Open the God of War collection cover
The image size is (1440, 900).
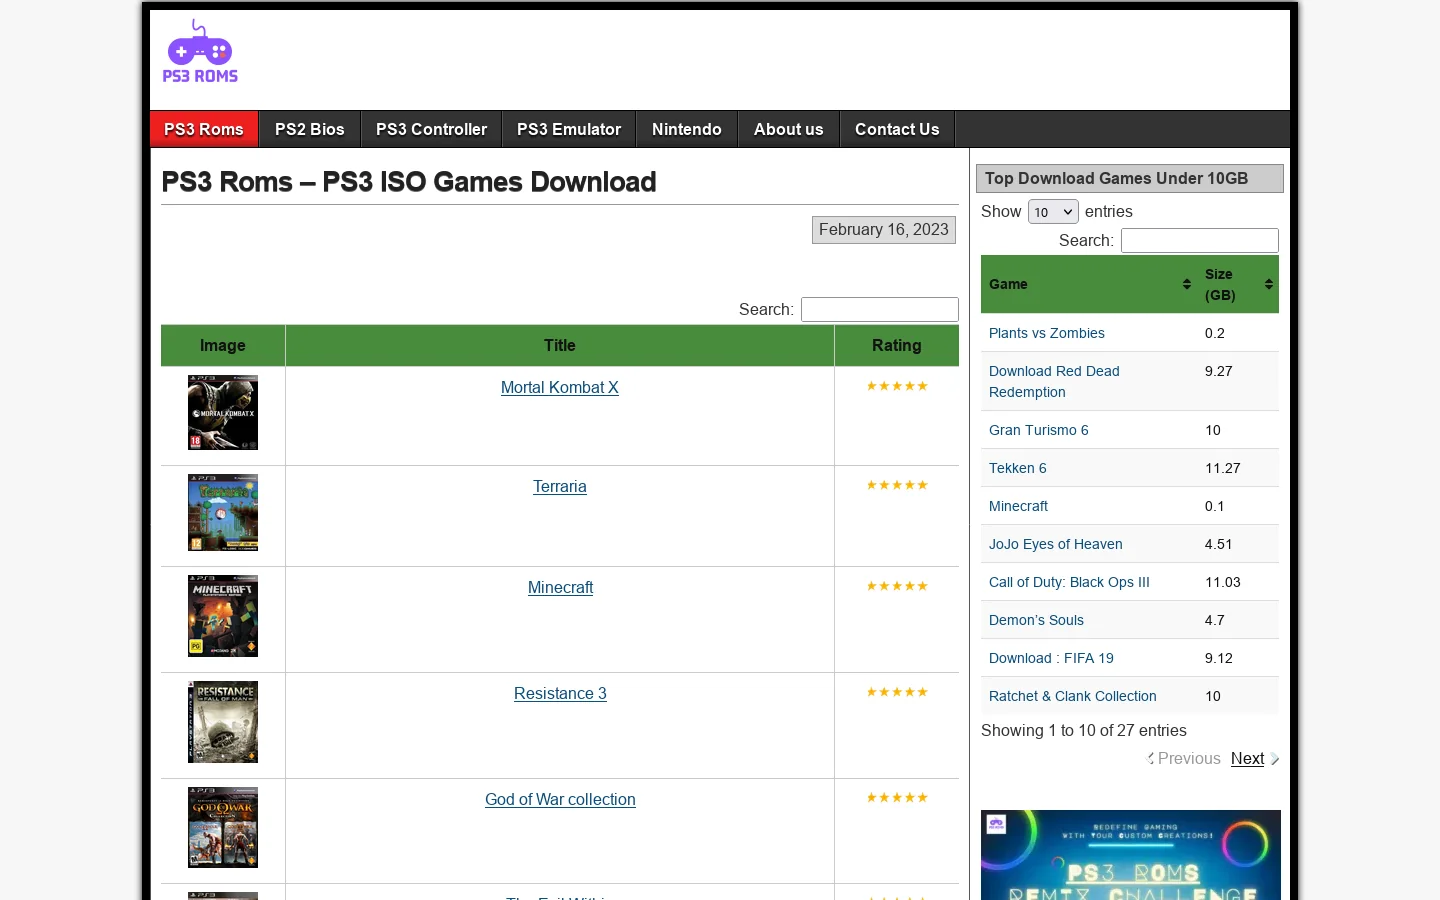click(223, 827)
